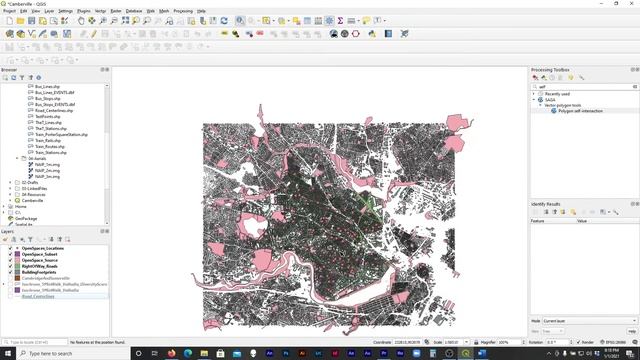Open the Mode dropdown showing Current layer
Screen dimensions: 640x360
click(589, 321)
